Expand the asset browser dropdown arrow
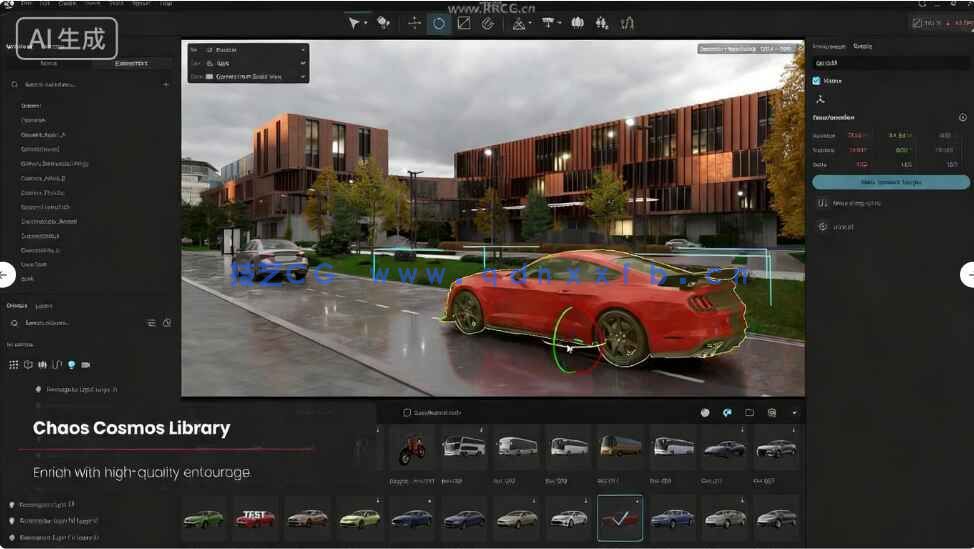The height and width of the screenshot is (549, 974). pos(795,412)
